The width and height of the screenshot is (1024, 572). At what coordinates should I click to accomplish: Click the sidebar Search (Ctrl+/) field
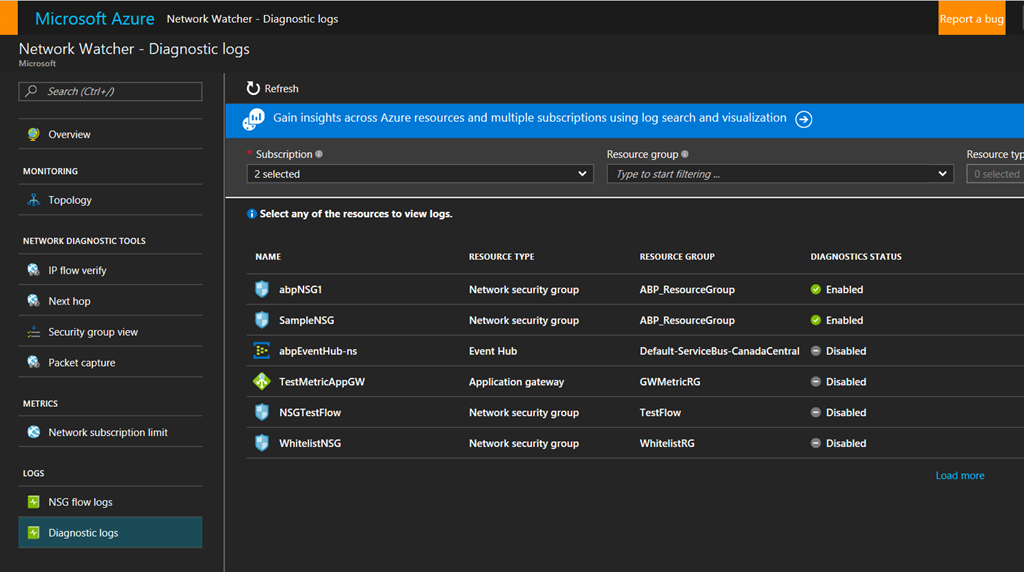point(110,91)
